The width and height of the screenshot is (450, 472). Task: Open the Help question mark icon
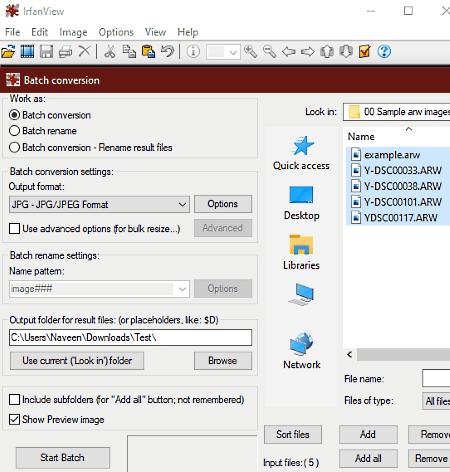coord(384,52)
